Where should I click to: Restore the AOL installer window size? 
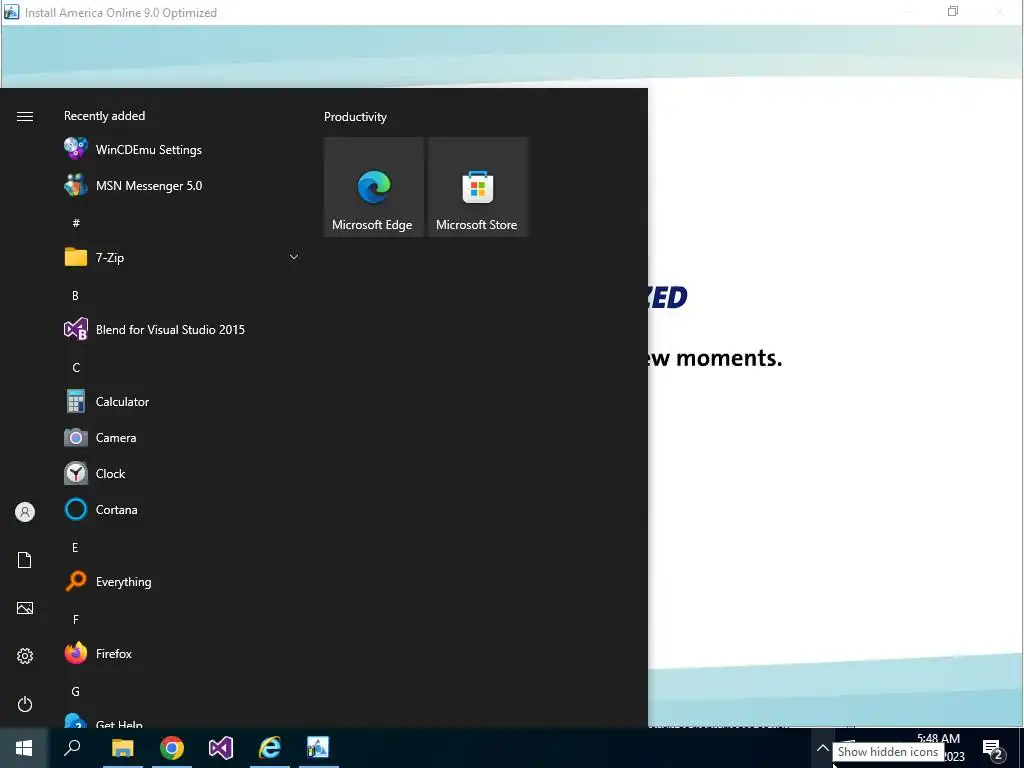[953, 11]
